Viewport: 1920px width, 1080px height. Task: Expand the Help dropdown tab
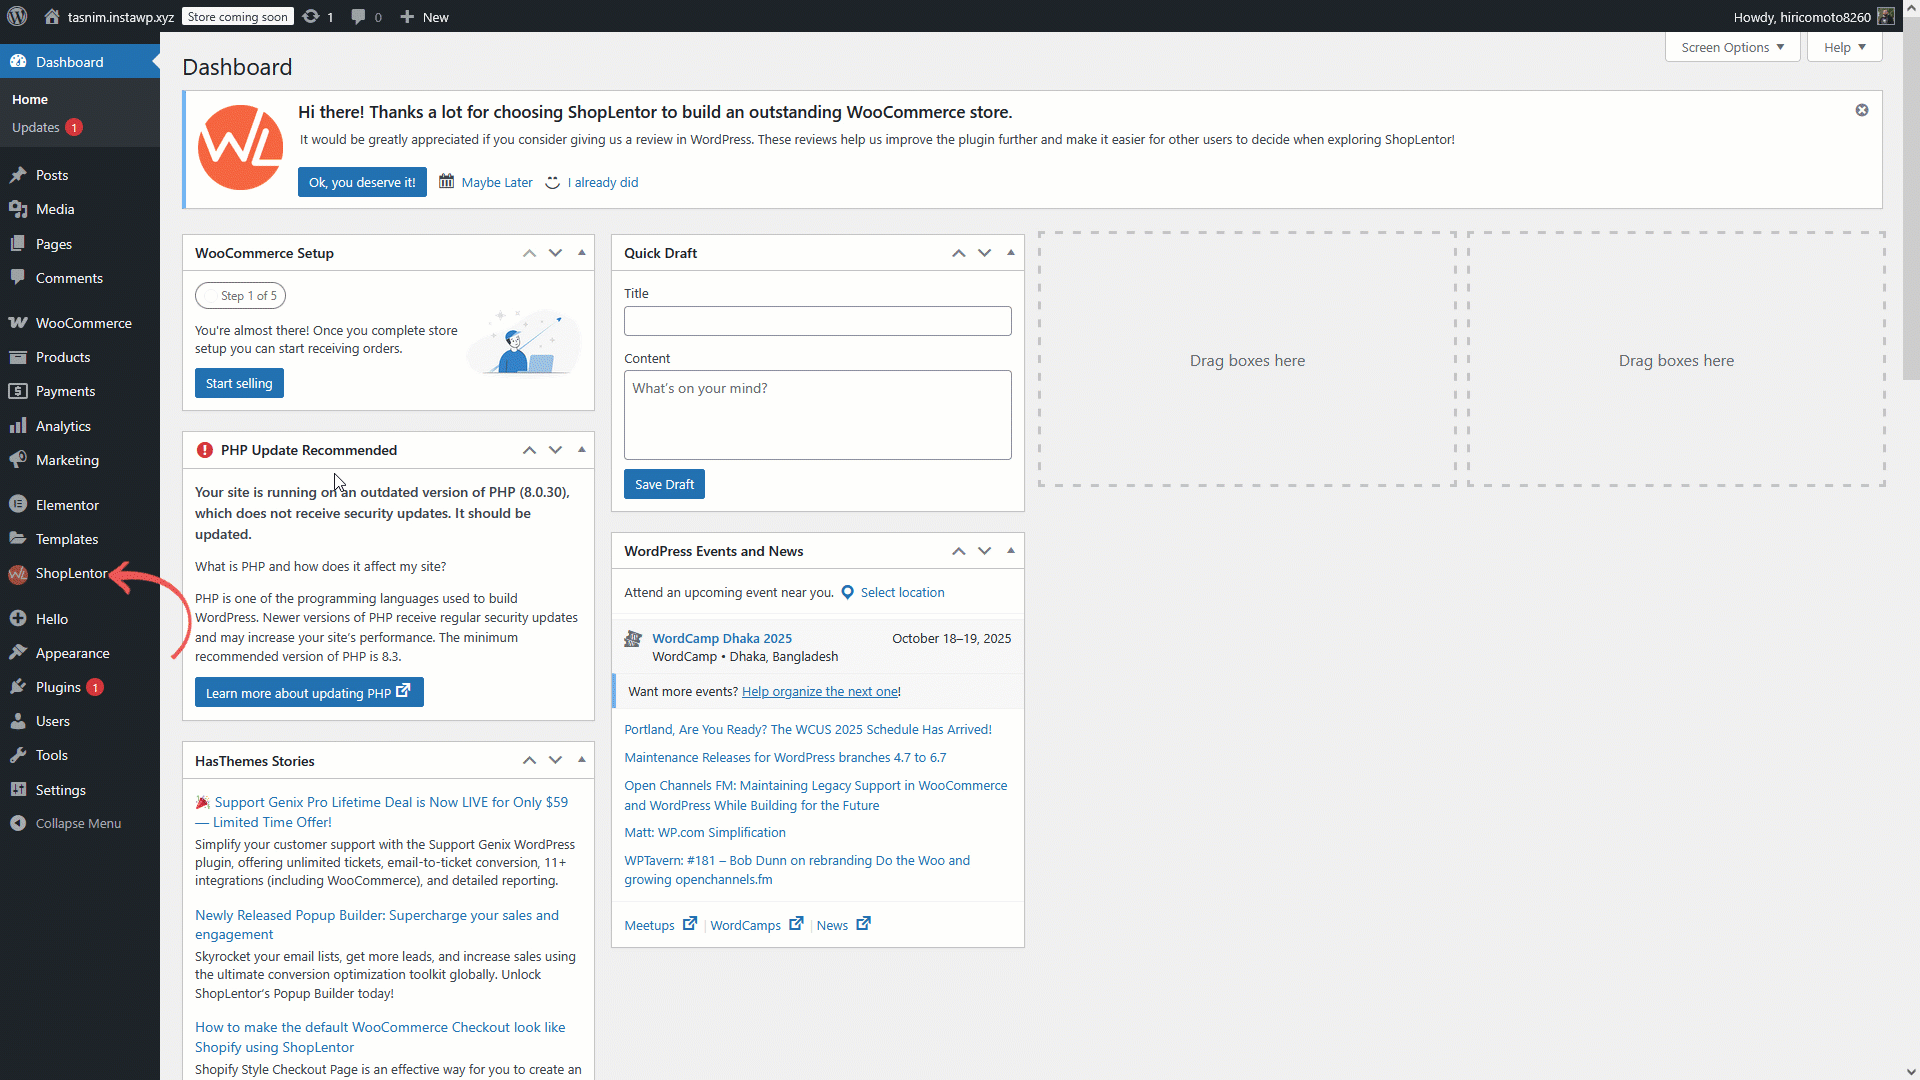[1844, 47]
